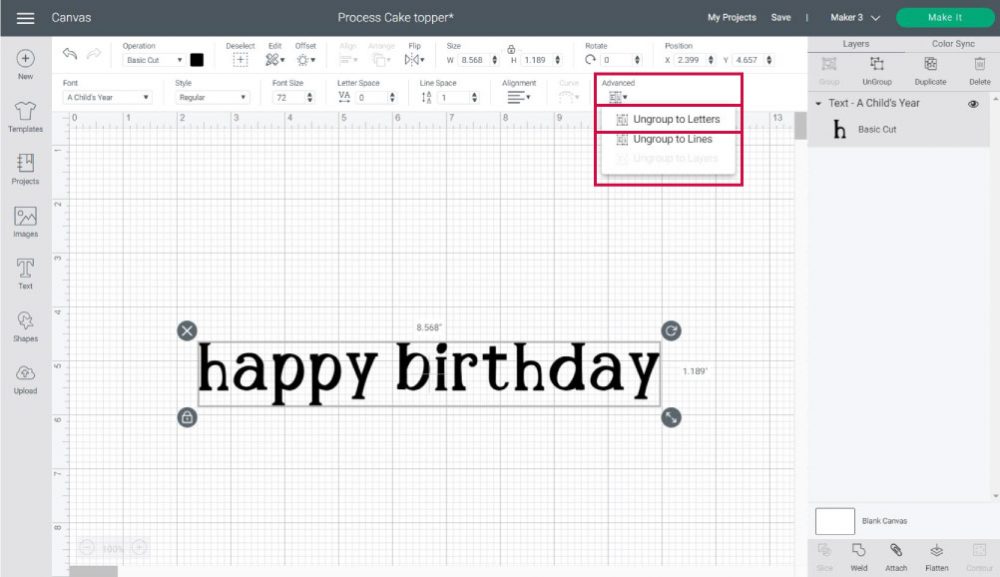
Task: Open the Style dropdown set to Regular
Action: tap(212, 98)
